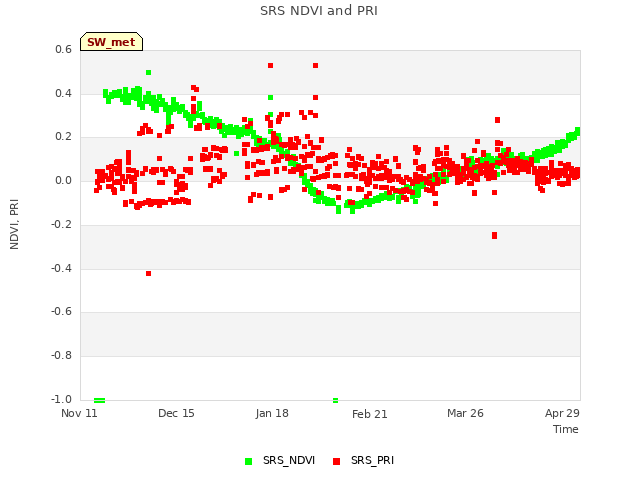Screen dimensions: 640x480
Task: Select the red outlier point near -0.25 in April
Action: tap(495, 236)
